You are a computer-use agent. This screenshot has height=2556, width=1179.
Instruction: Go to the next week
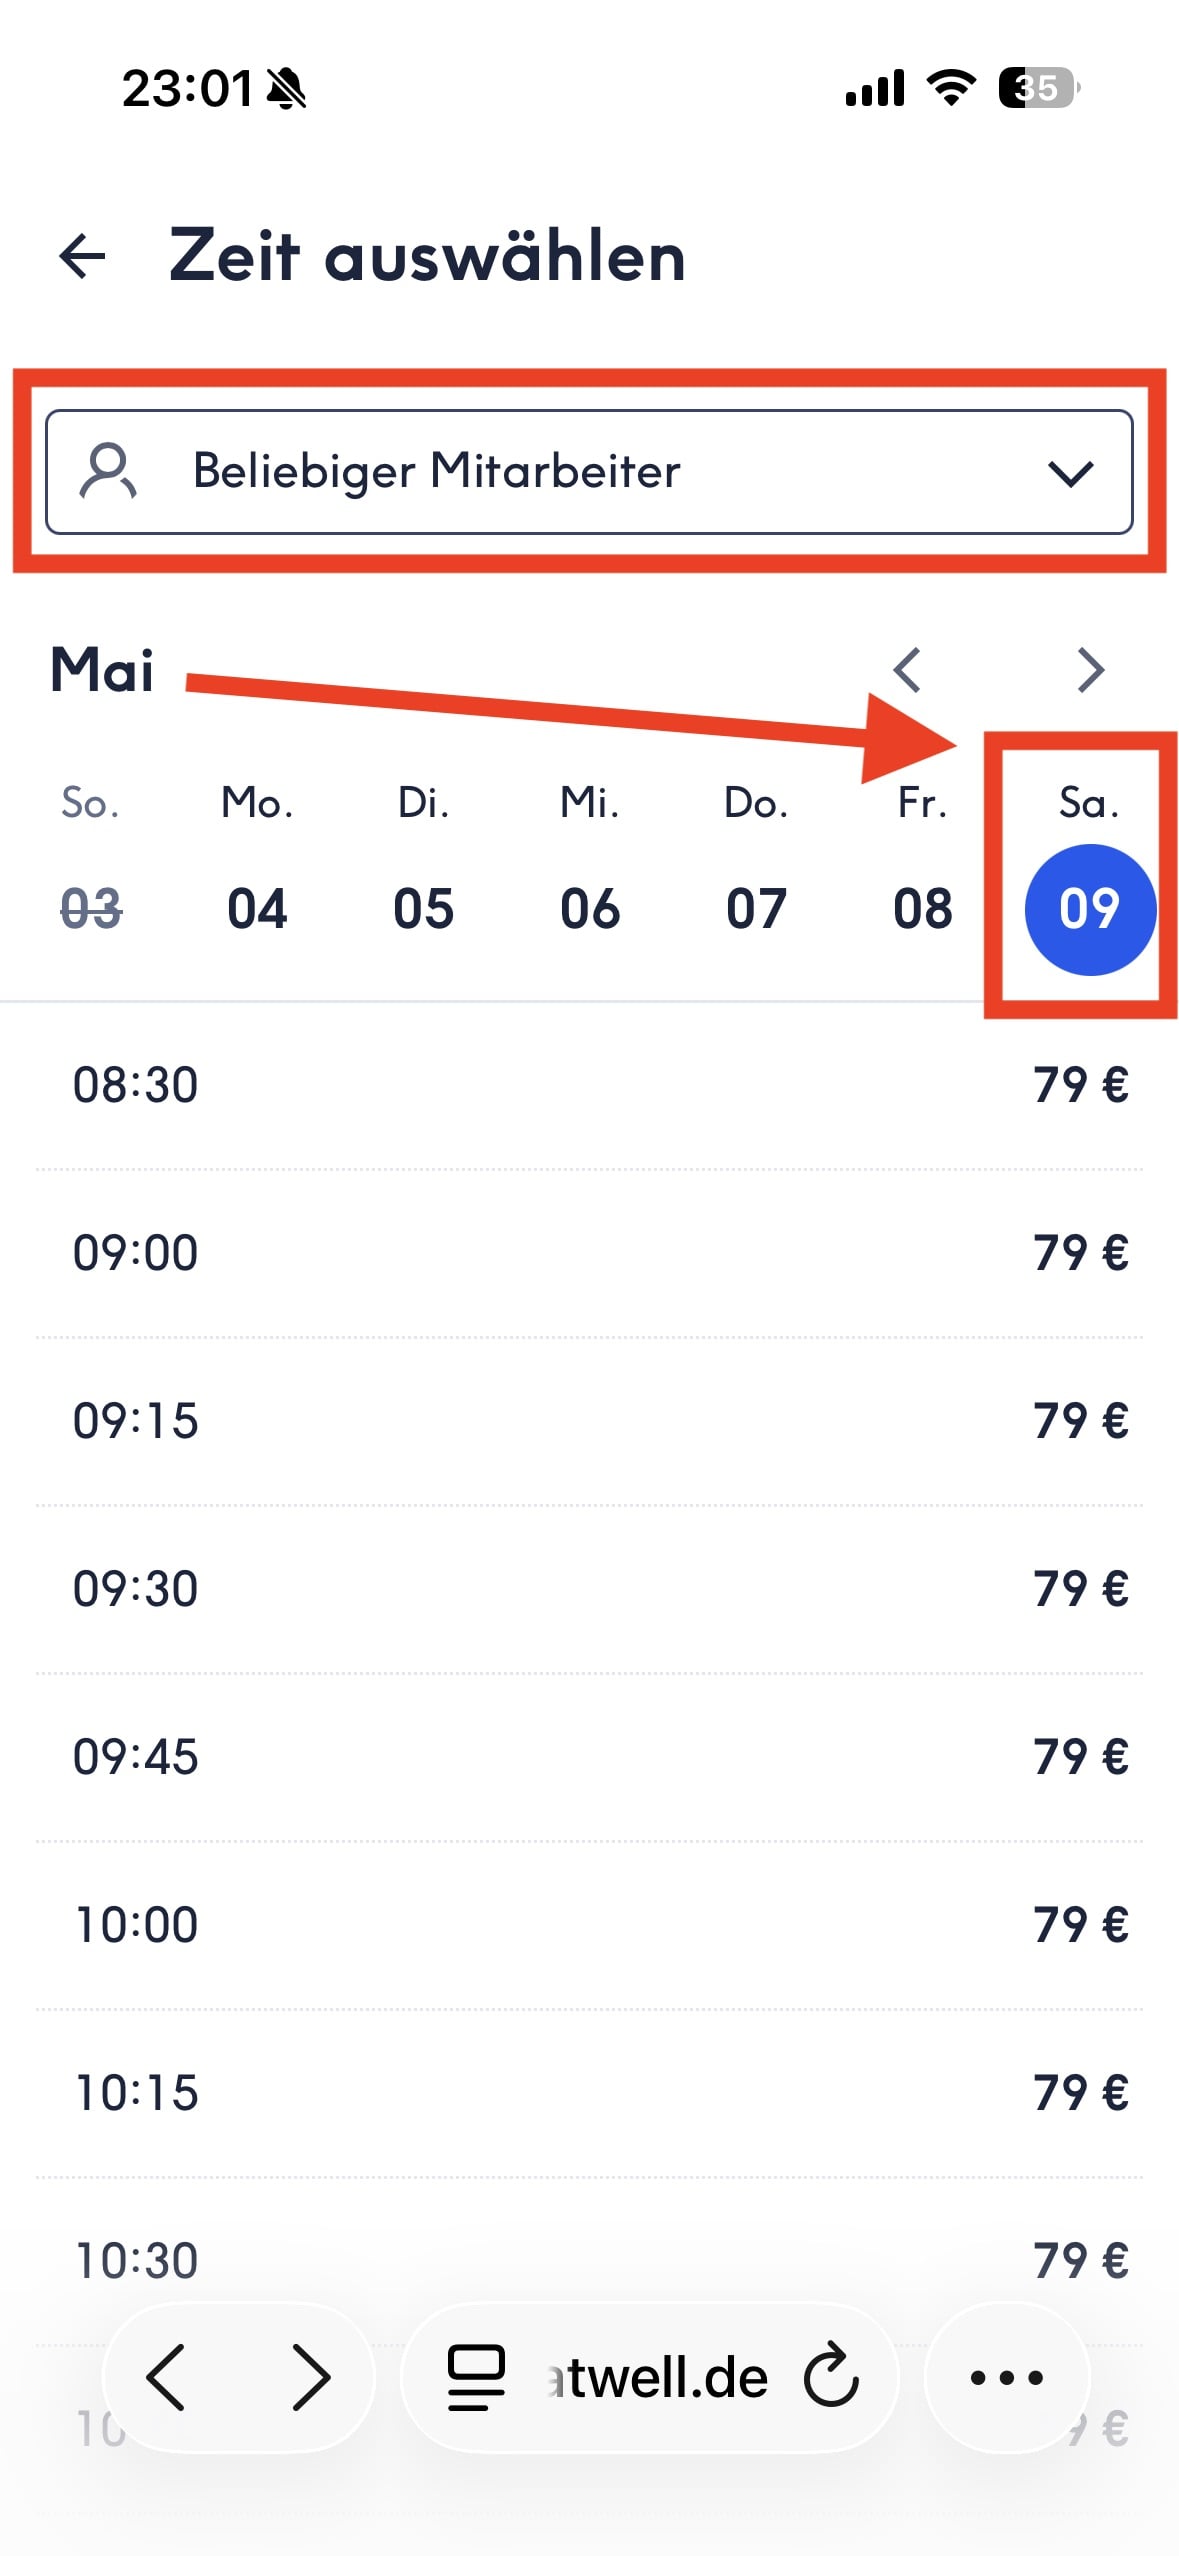point(1090,669)
